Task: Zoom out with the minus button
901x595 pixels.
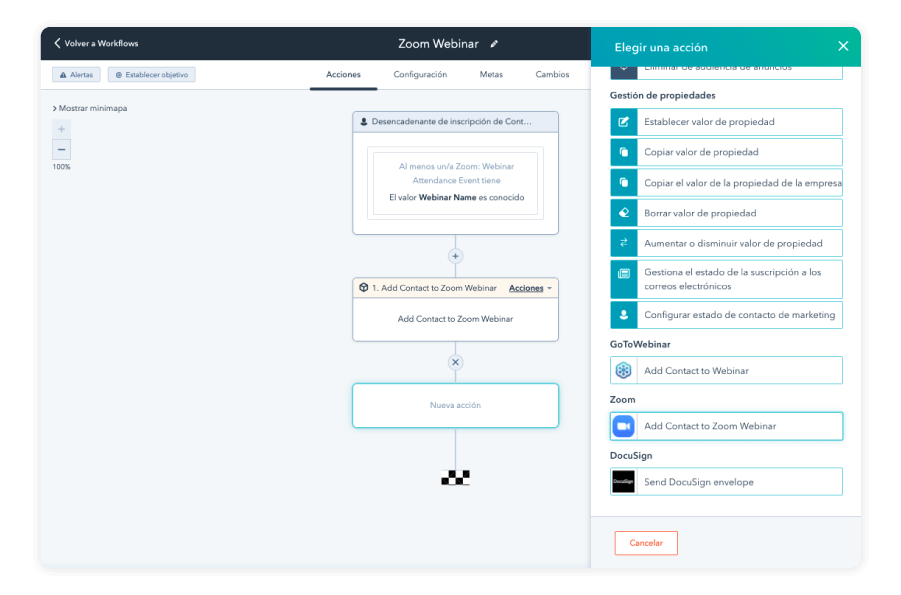Action: [x=61, y=149]
